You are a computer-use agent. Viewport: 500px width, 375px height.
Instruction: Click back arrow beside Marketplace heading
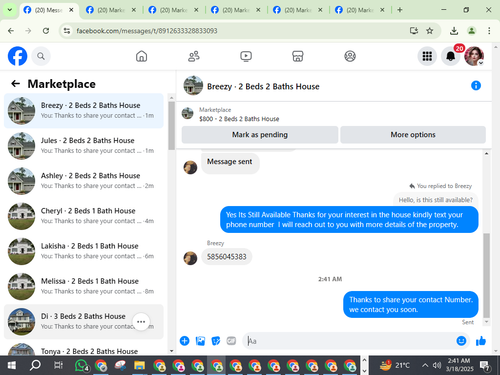[16, 83]
